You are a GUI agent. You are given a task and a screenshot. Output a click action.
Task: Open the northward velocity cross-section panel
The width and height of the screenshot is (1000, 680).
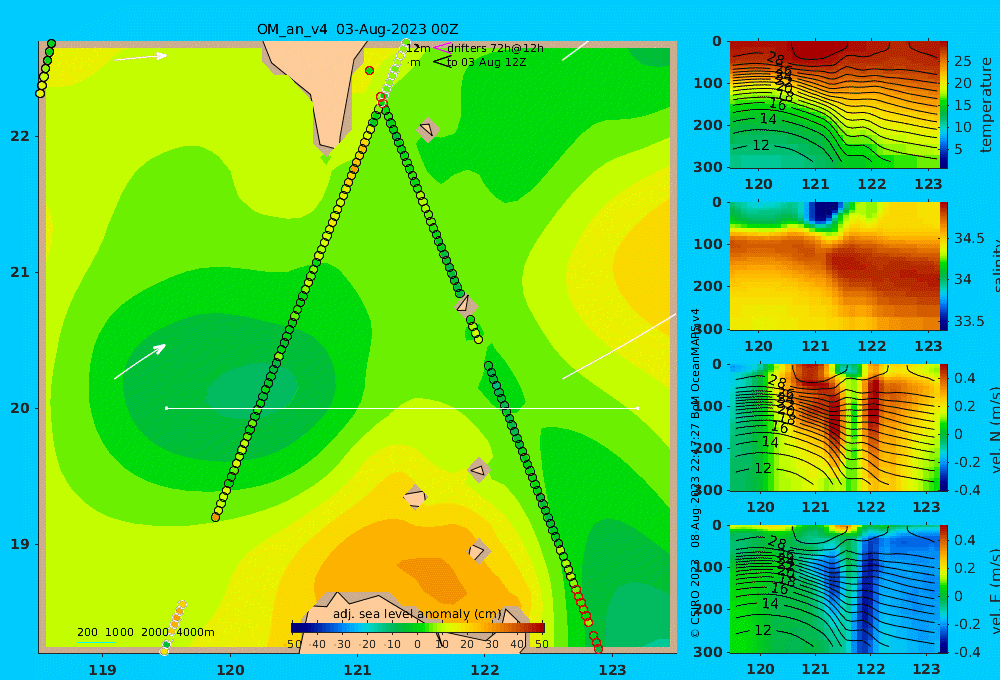tap(834, 427)
